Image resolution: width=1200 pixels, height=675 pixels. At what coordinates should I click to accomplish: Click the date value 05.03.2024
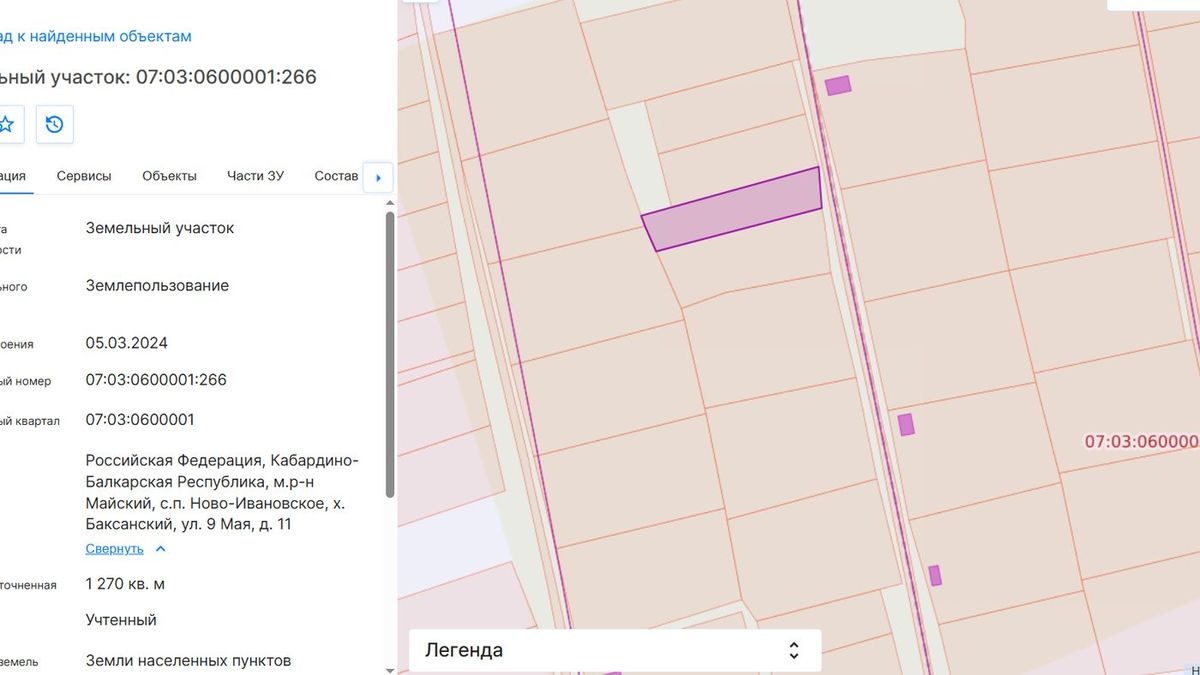pyautogui.click(x=126, y=343)
